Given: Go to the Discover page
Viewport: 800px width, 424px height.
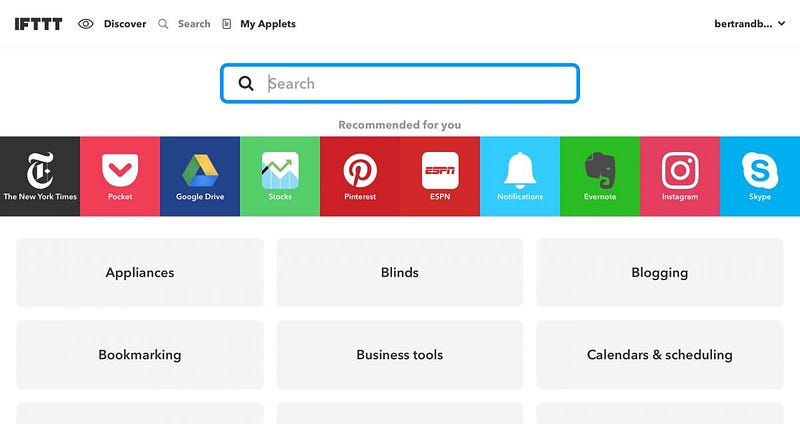Looking at the screenshot, I should click(x=125, y=24).
